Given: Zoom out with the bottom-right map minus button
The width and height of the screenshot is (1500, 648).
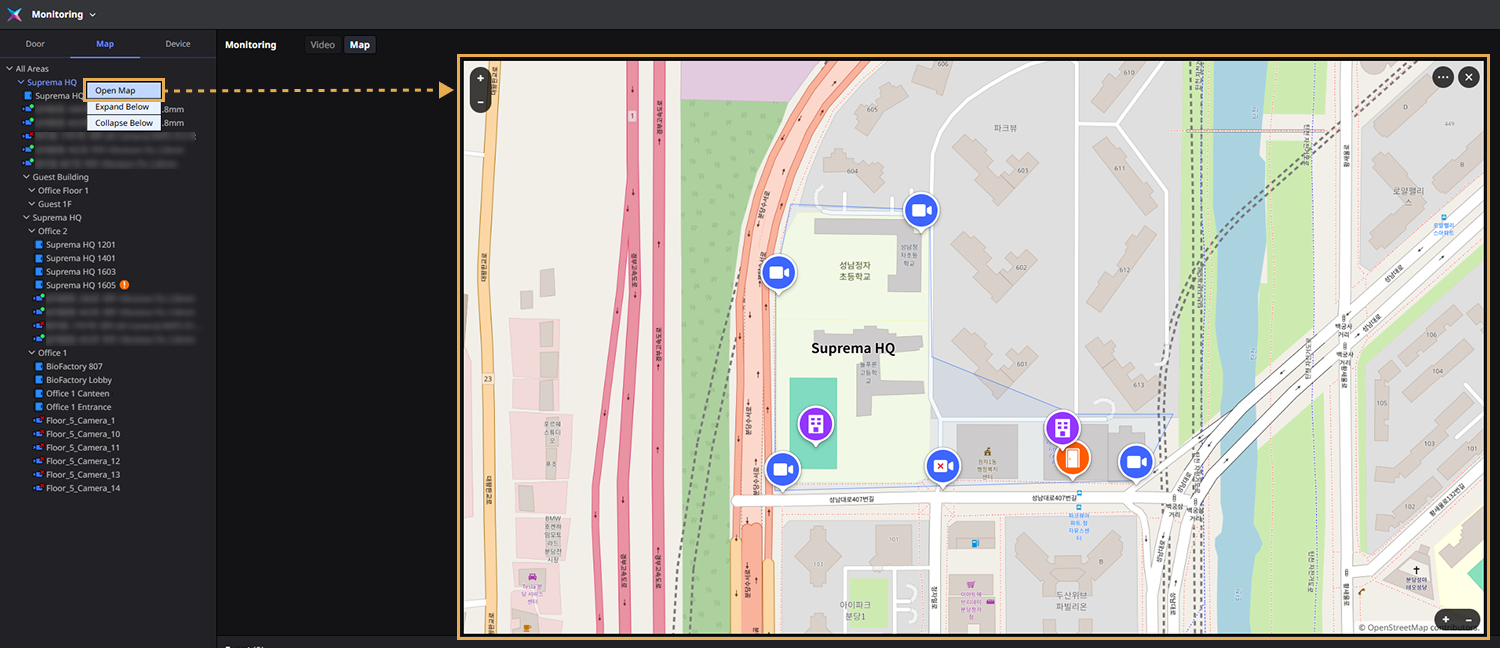Looking at the screenshot, I should [x=1468, y=620].
